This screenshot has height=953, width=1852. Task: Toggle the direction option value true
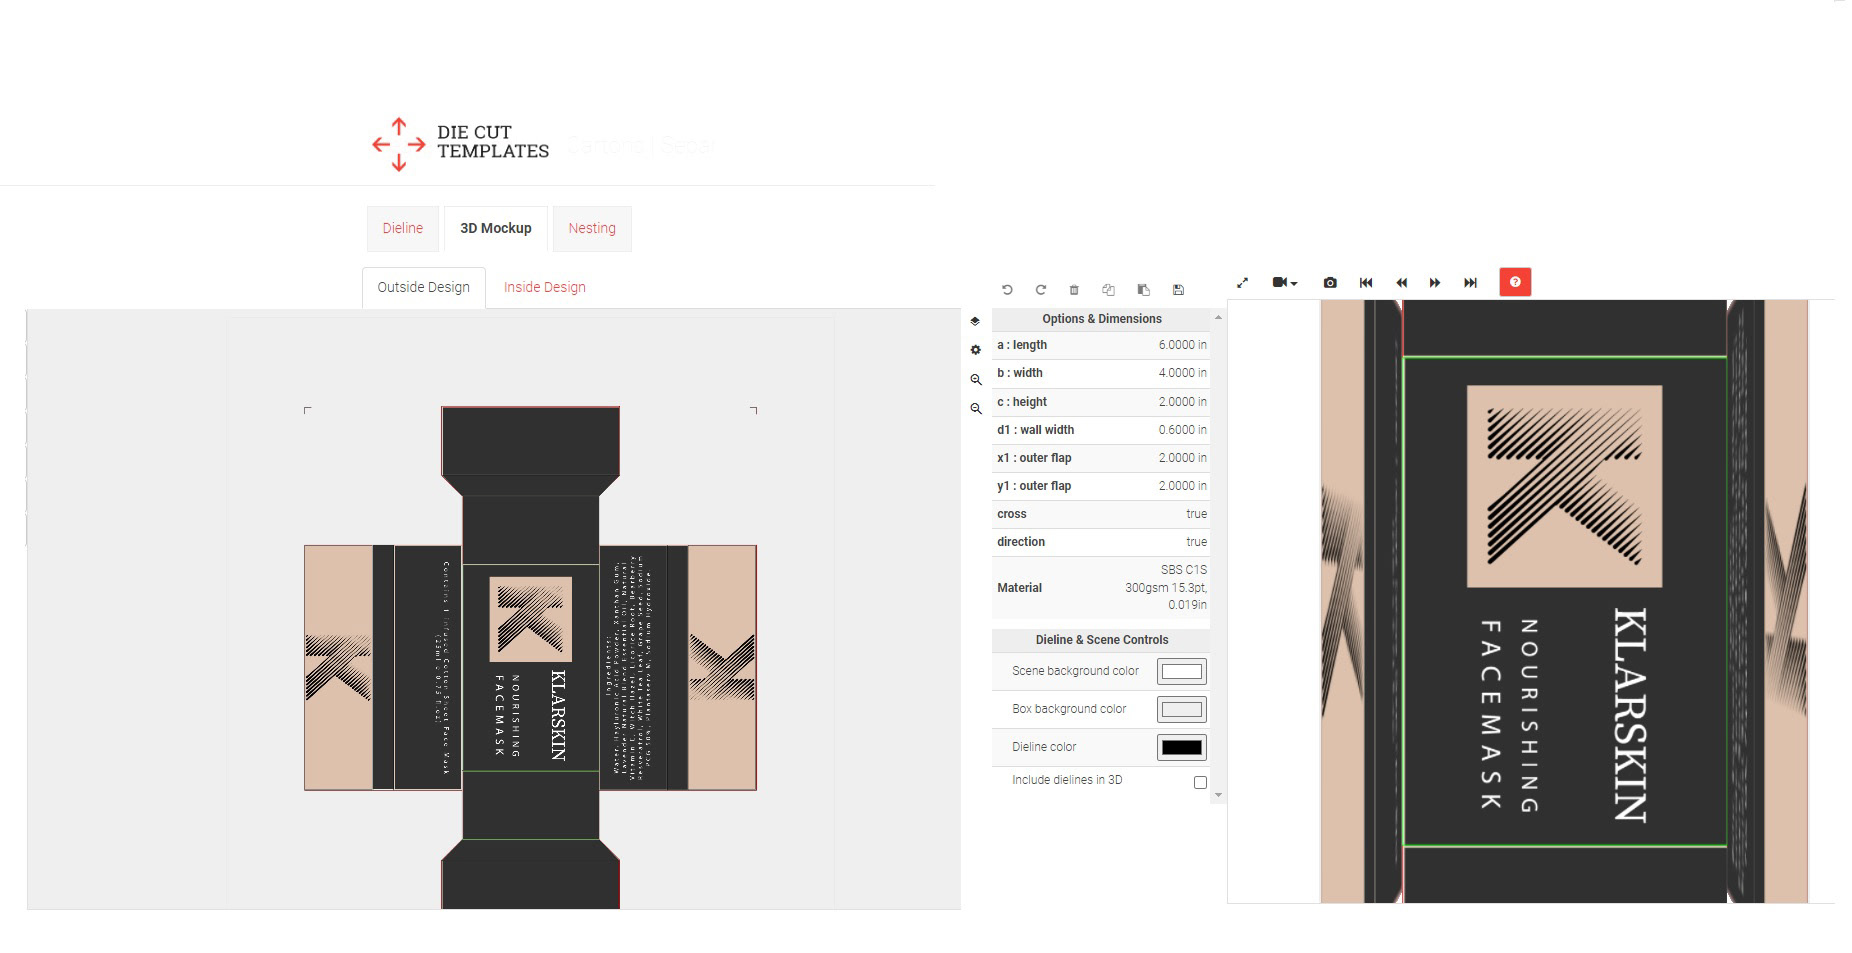coord(1197,542)
